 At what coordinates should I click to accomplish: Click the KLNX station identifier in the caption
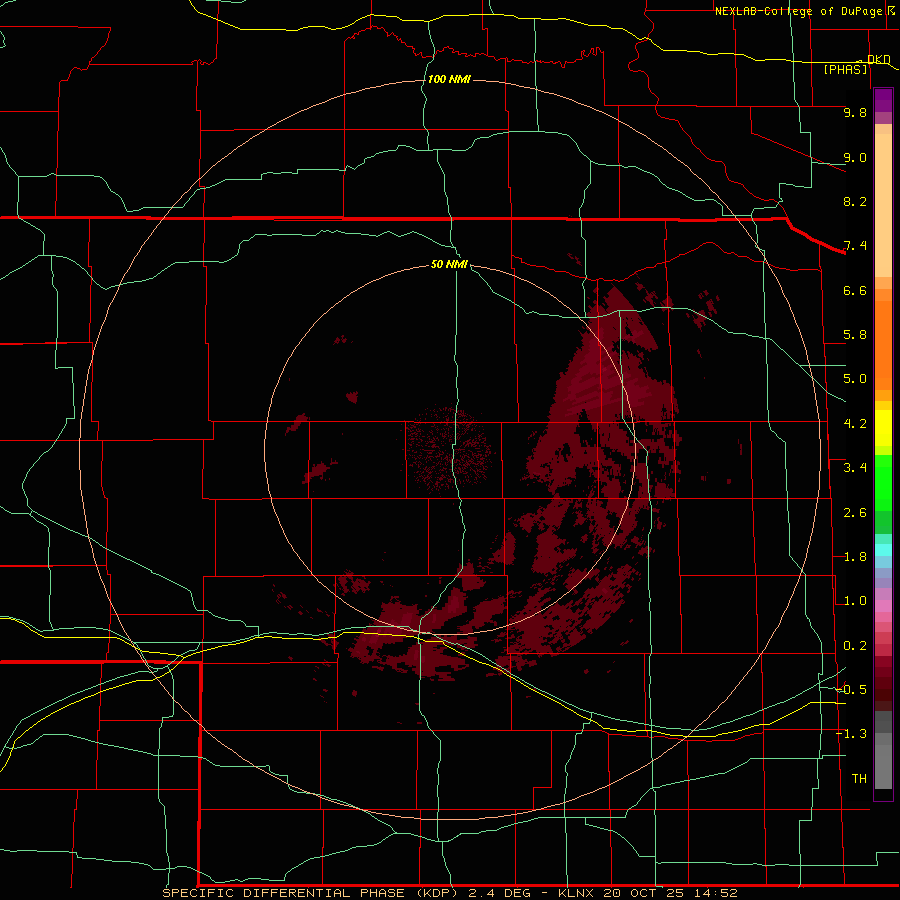[x=578, y=893]
